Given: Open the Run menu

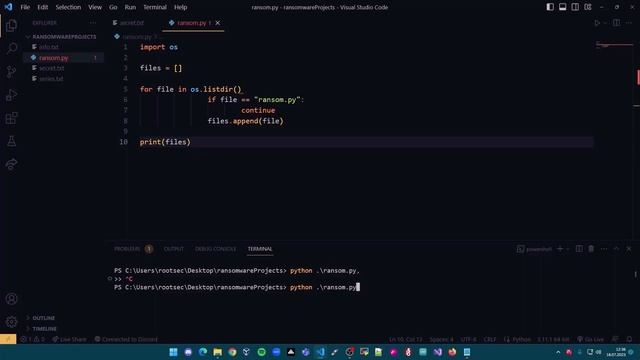Looking at the screenshot, I should 130,7.
